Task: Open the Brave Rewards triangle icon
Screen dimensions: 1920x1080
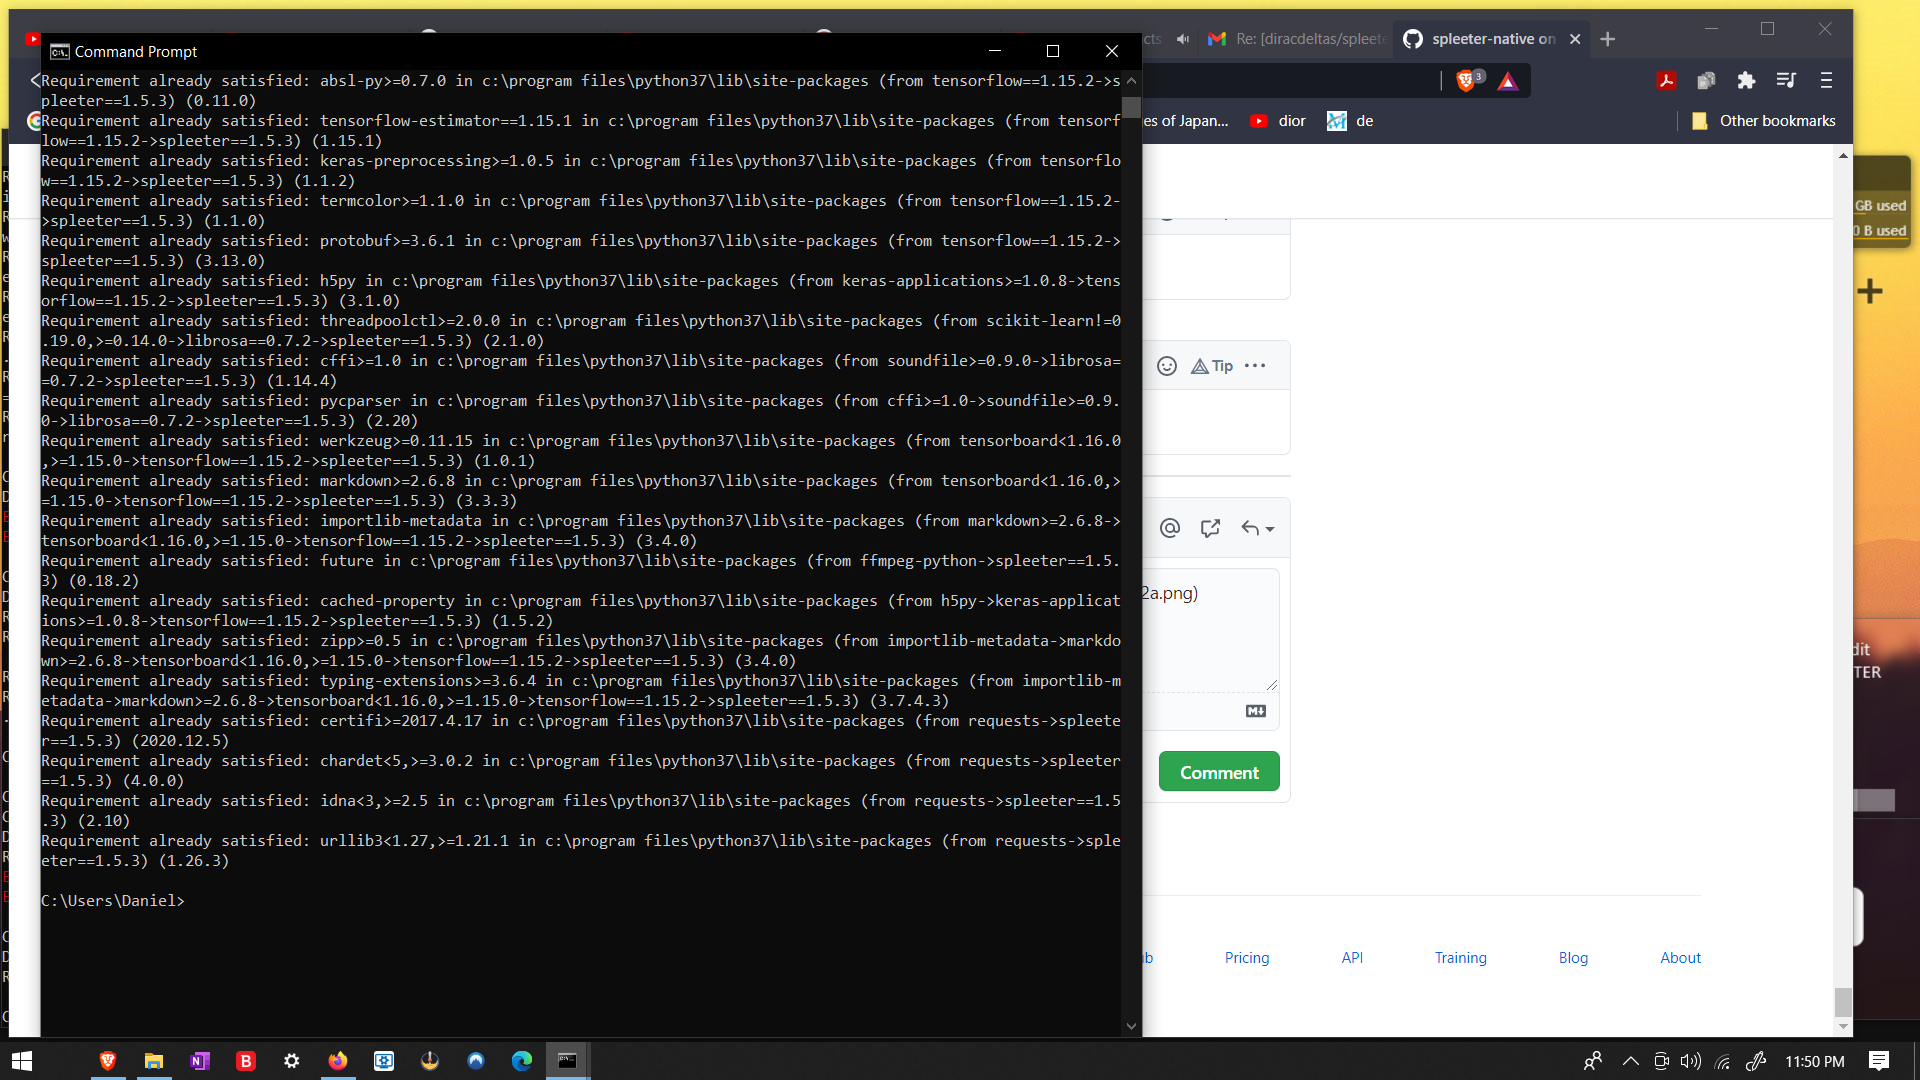Action: point(1507,80)
